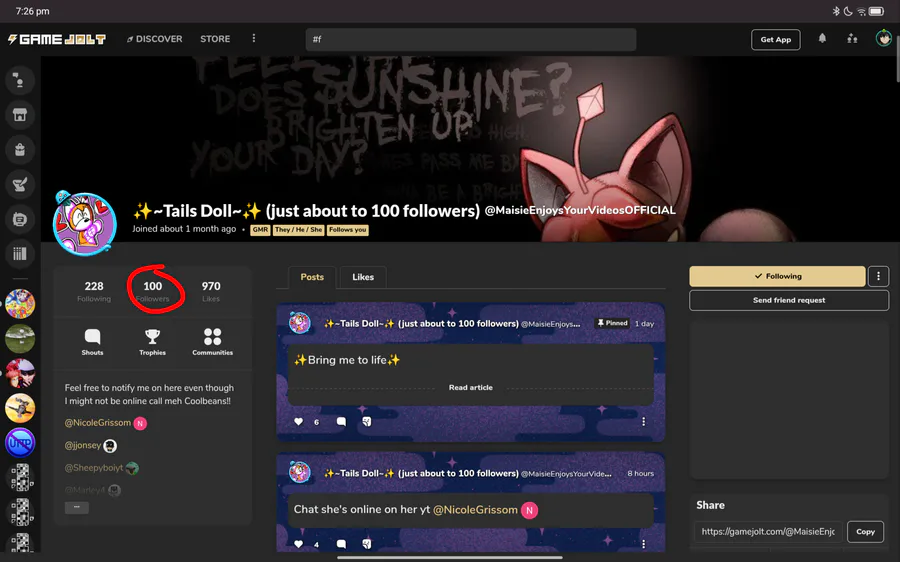
Task: Copy the profile share link
Action: tap(866, 532)
